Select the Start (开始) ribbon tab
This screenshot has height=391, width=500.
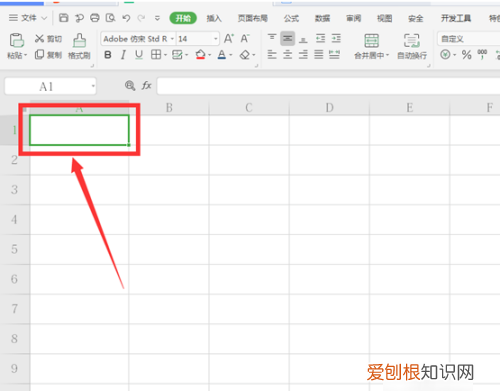(183, 18)
